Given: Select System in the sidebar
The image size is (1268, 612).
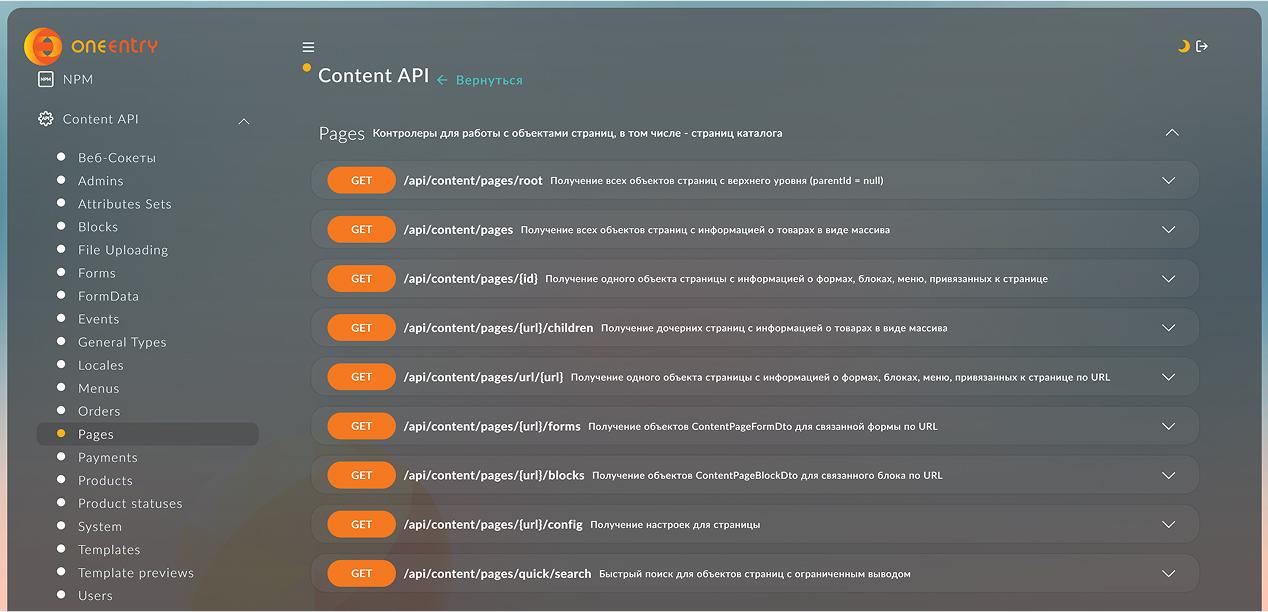Looking at the screenshot, I should 100,526.
